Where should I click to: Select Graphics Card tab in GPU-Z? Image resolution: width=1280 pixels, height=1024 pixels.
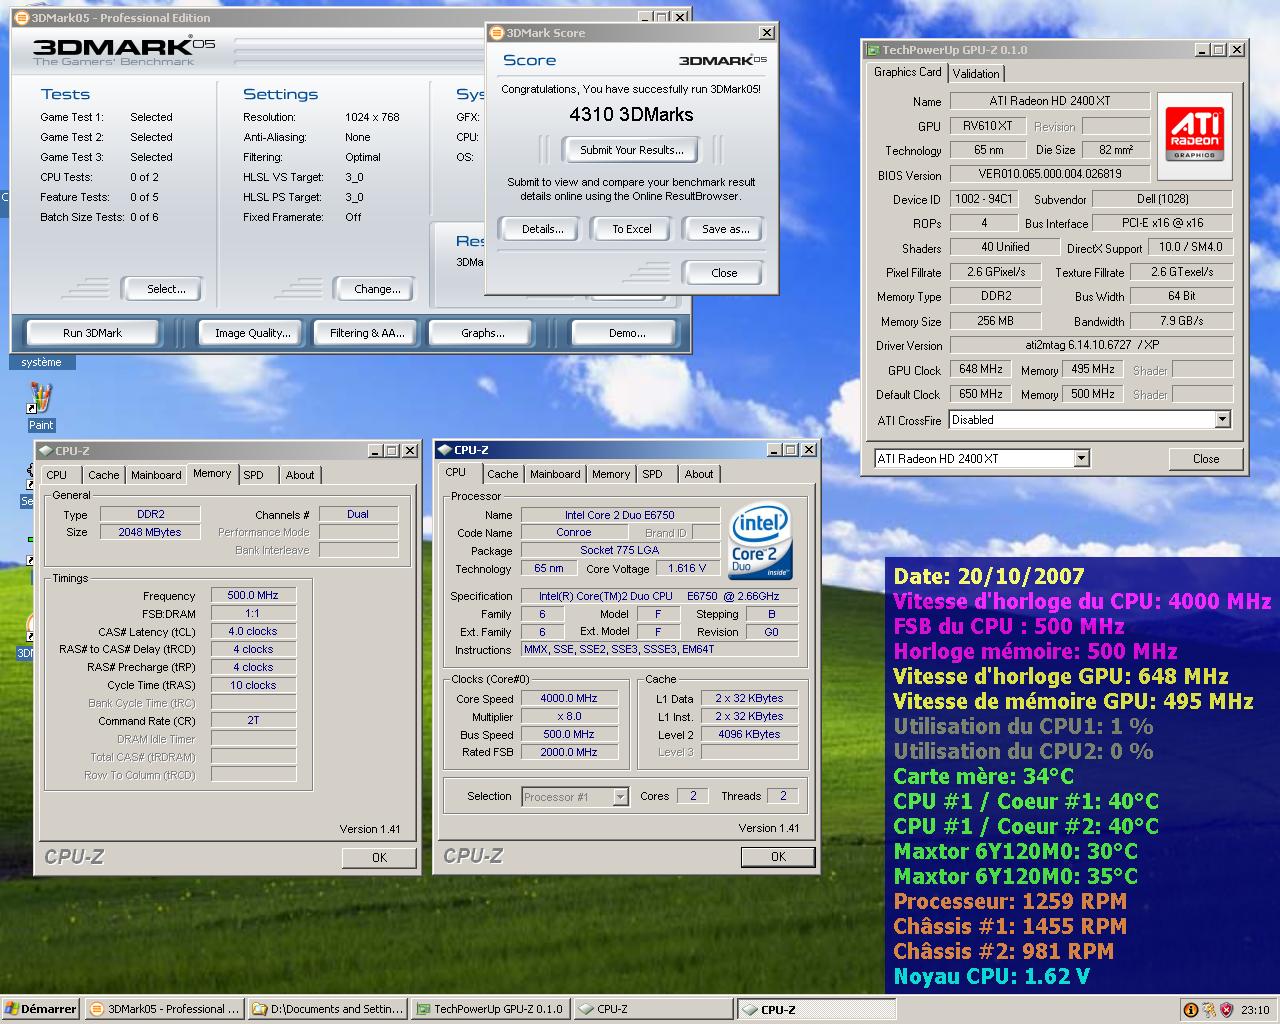coord(907,72)
